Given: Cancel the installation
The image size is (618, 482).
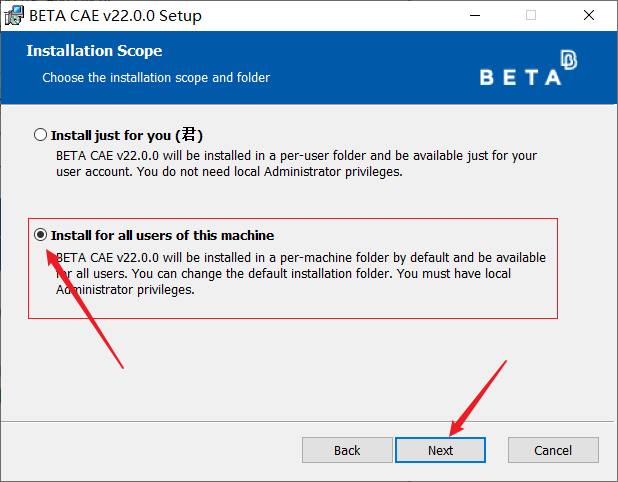Looking at the screenshot, I should coord(553,450).
